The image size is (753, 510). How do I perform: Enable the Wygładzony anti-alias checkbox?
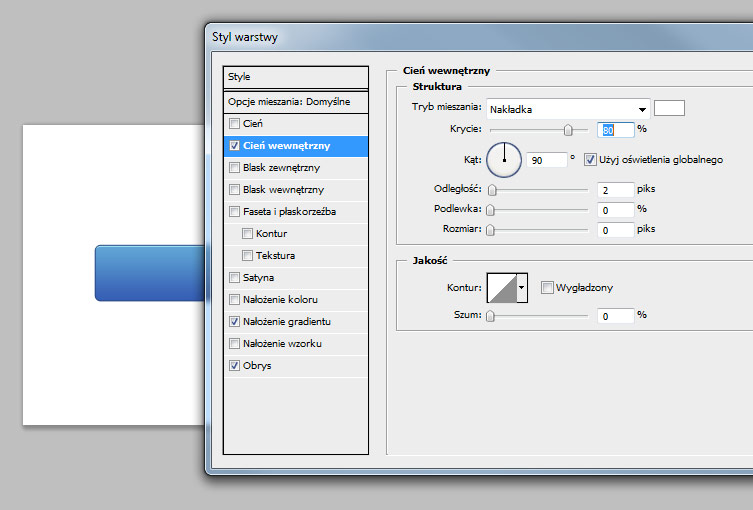547,288
